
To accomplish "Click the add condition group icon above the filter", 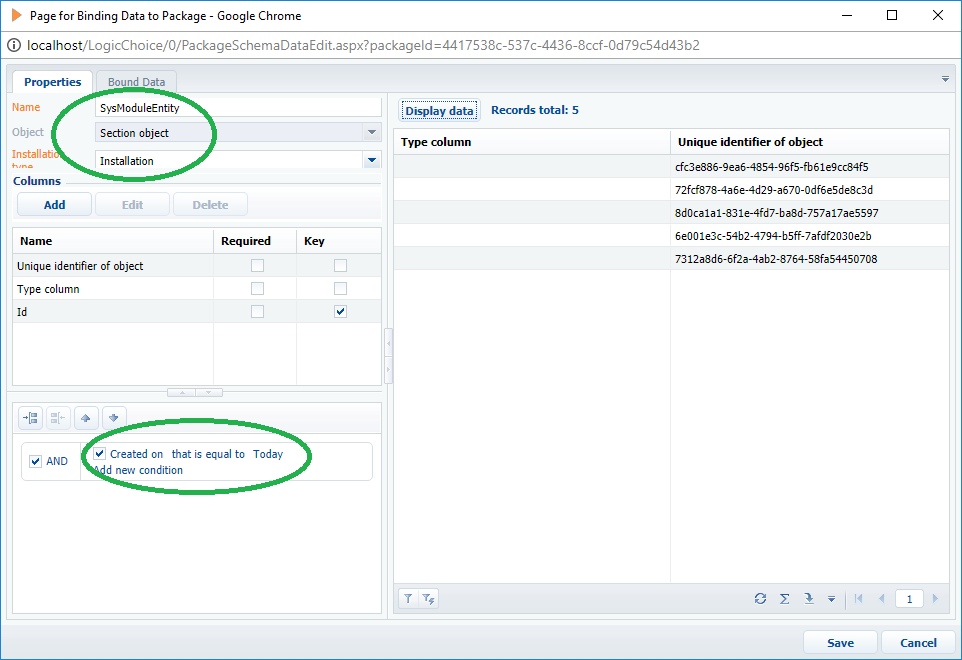I will pos(30,417).
